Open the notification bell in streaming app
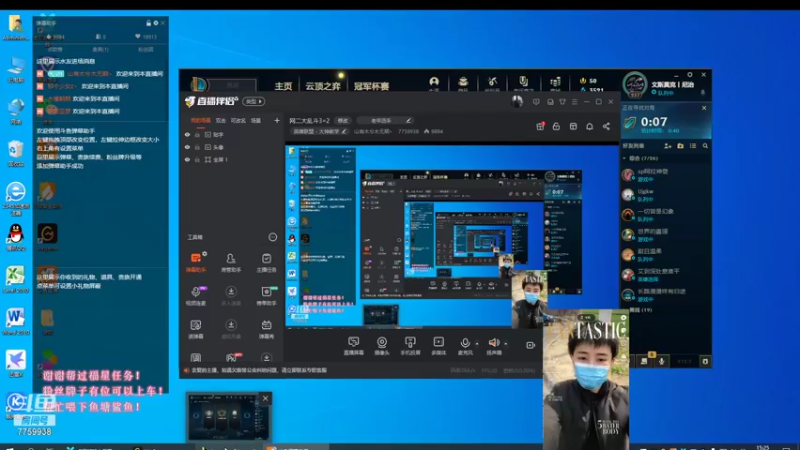The image size is (800, 450). [589, 126]
